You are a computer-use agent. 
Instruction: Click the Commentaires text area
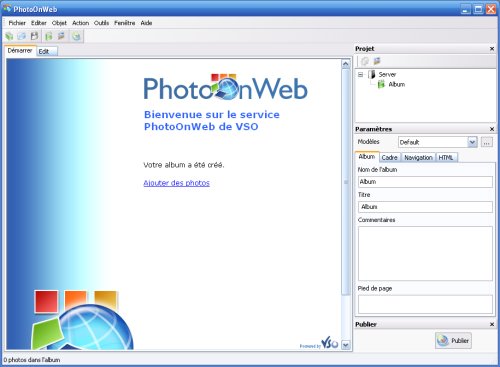click(425, 253)
